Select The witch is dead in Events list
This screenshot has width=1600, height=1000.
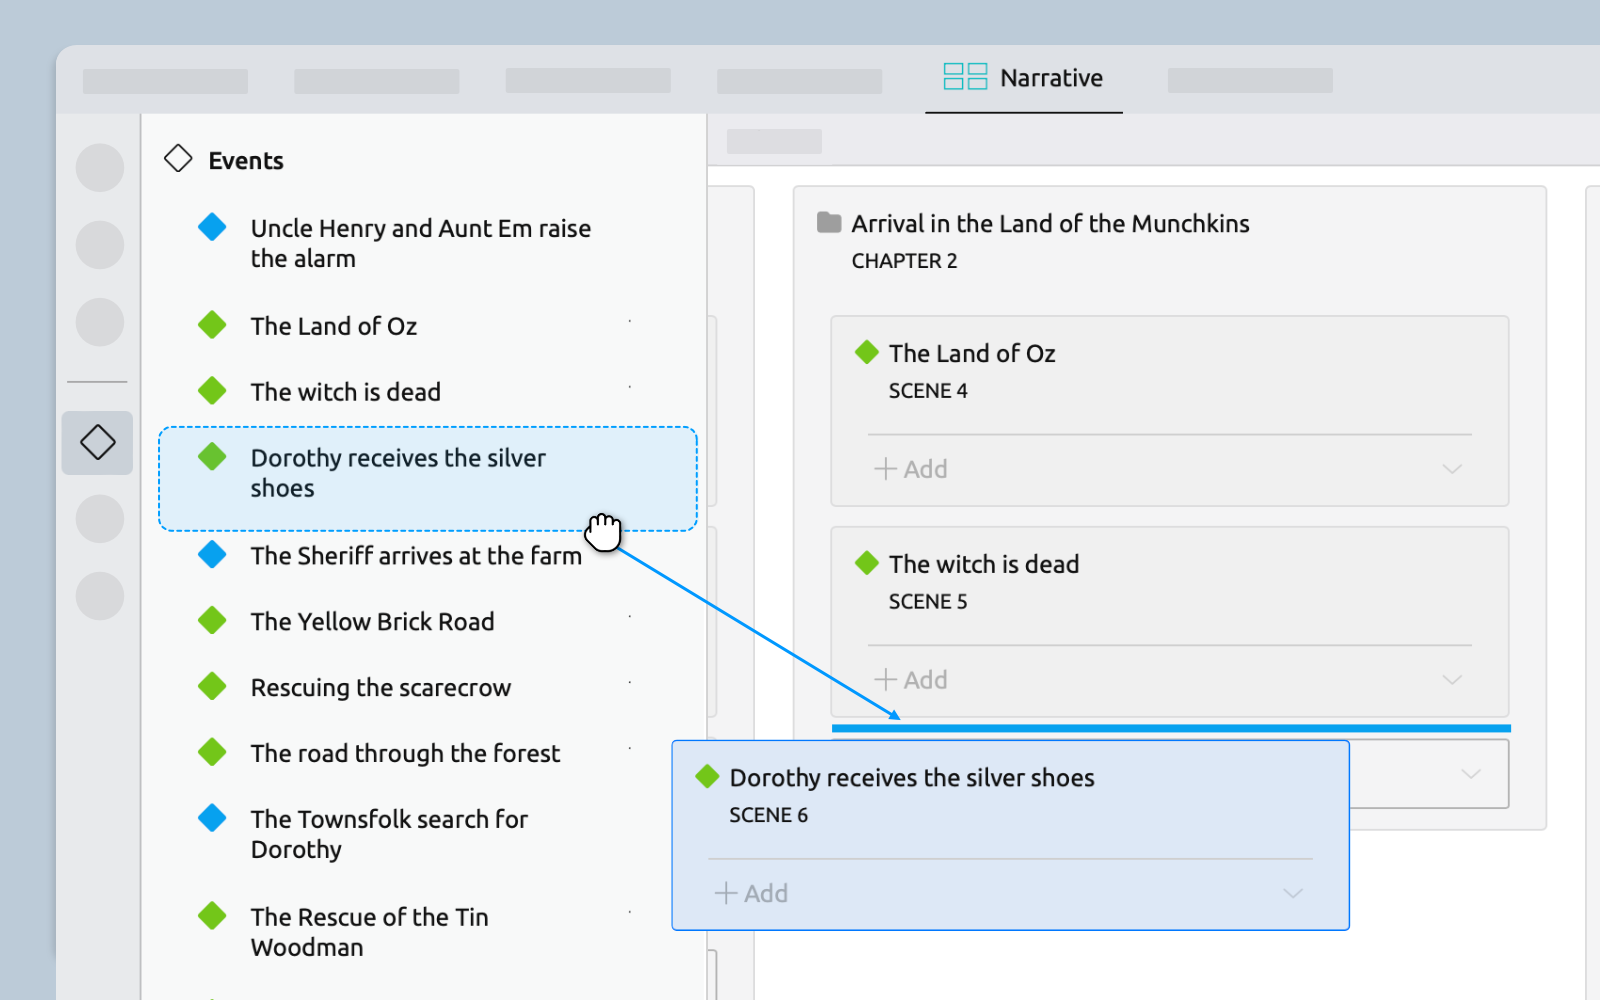point(346,392)
